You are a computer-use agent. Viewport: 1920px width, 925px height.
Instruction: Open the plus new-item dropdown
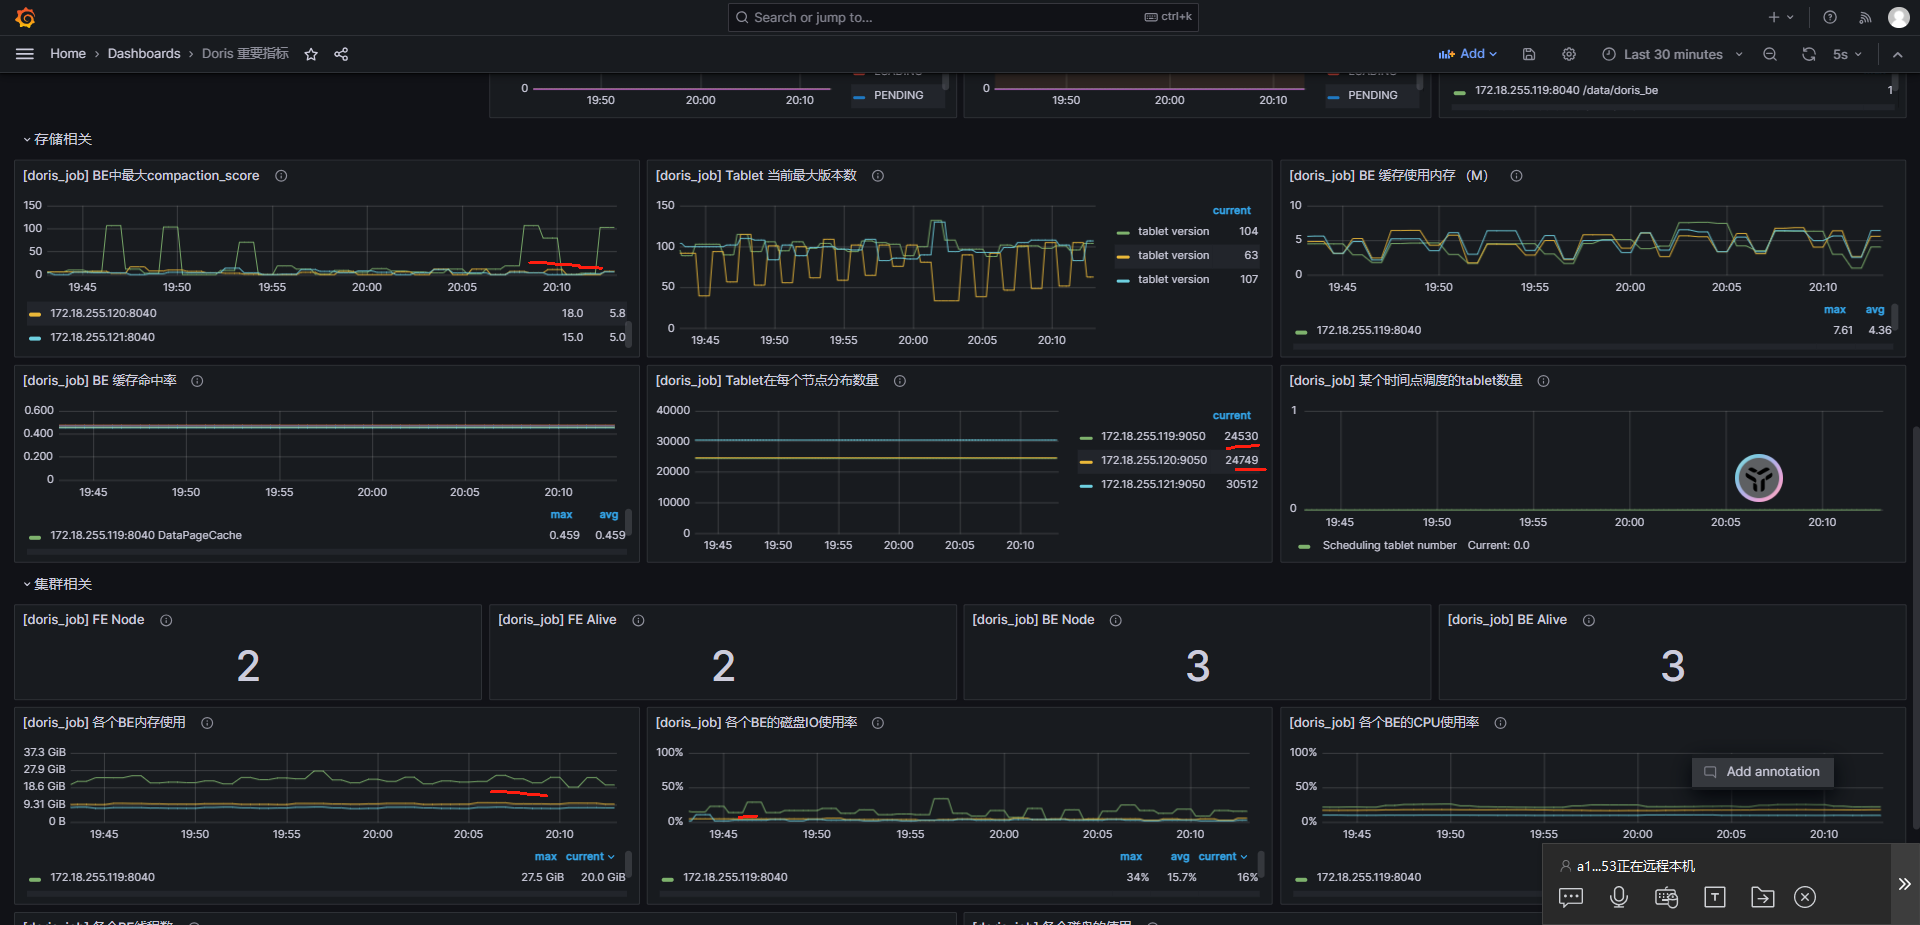1781,17
